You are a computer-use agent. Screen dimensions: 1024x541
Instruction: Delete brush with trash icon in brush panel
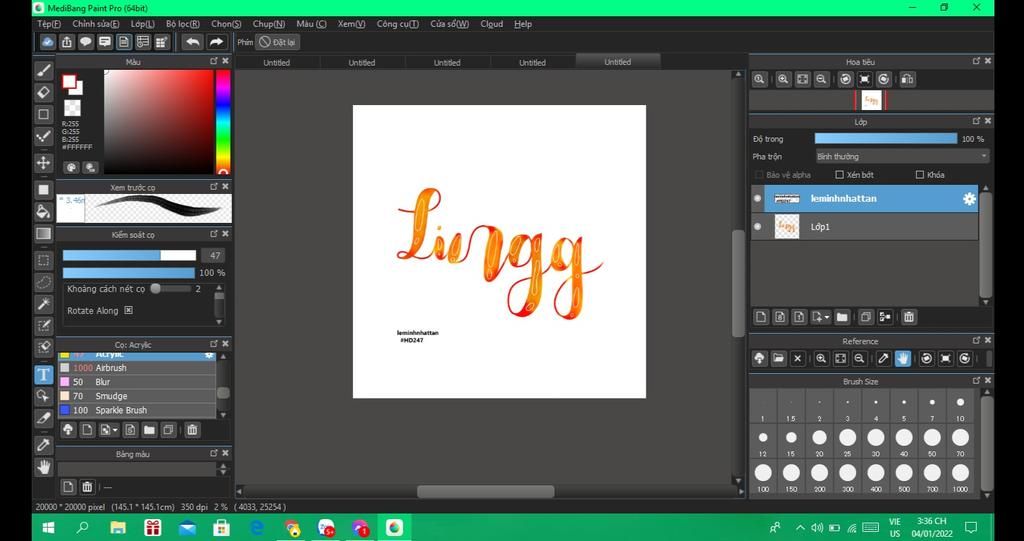coord(192,430)
